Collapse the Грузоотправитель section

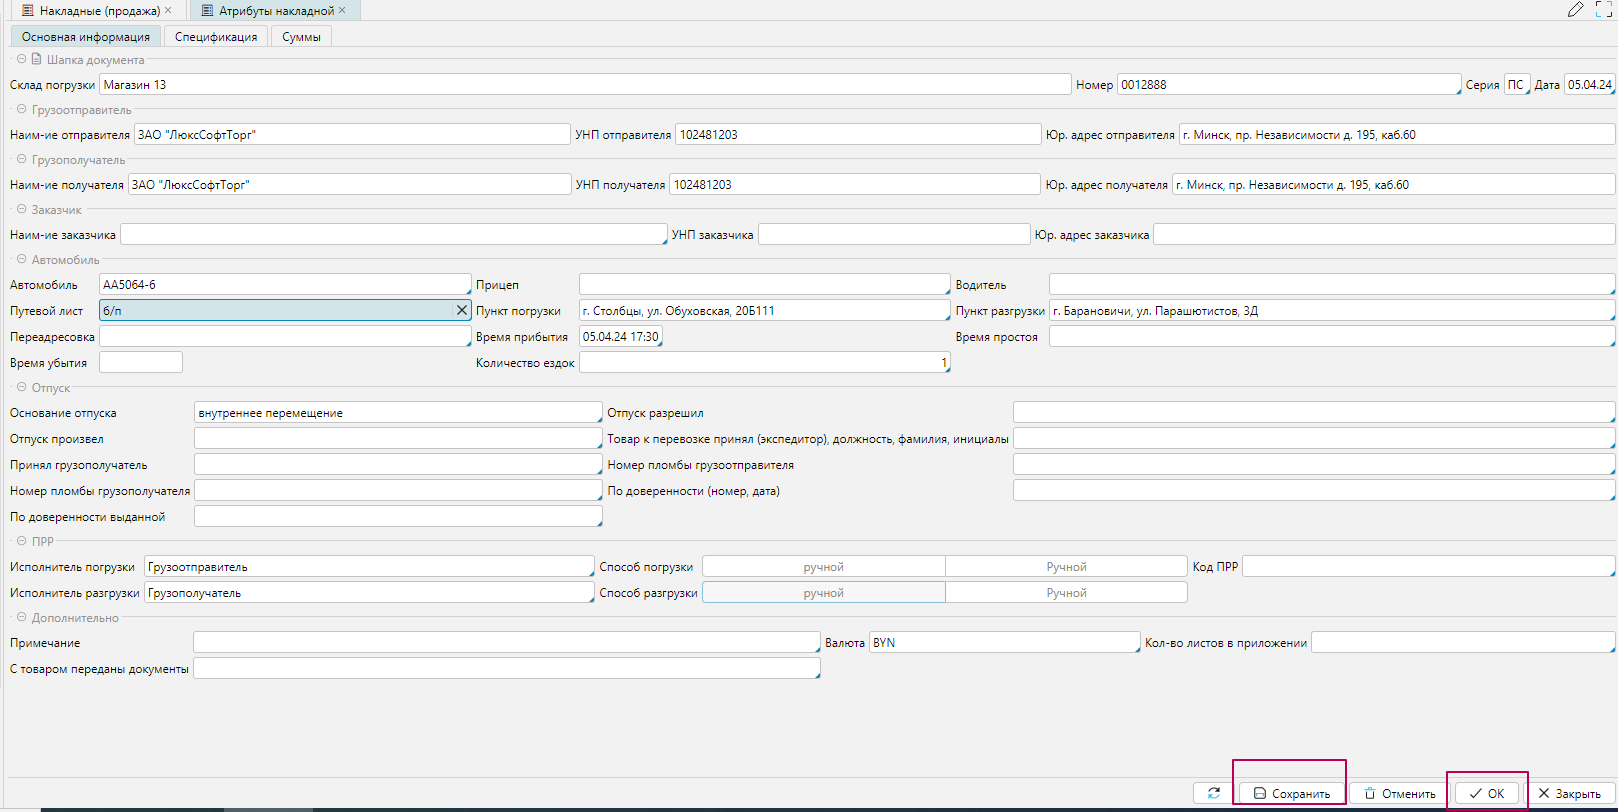pos(21,109)
